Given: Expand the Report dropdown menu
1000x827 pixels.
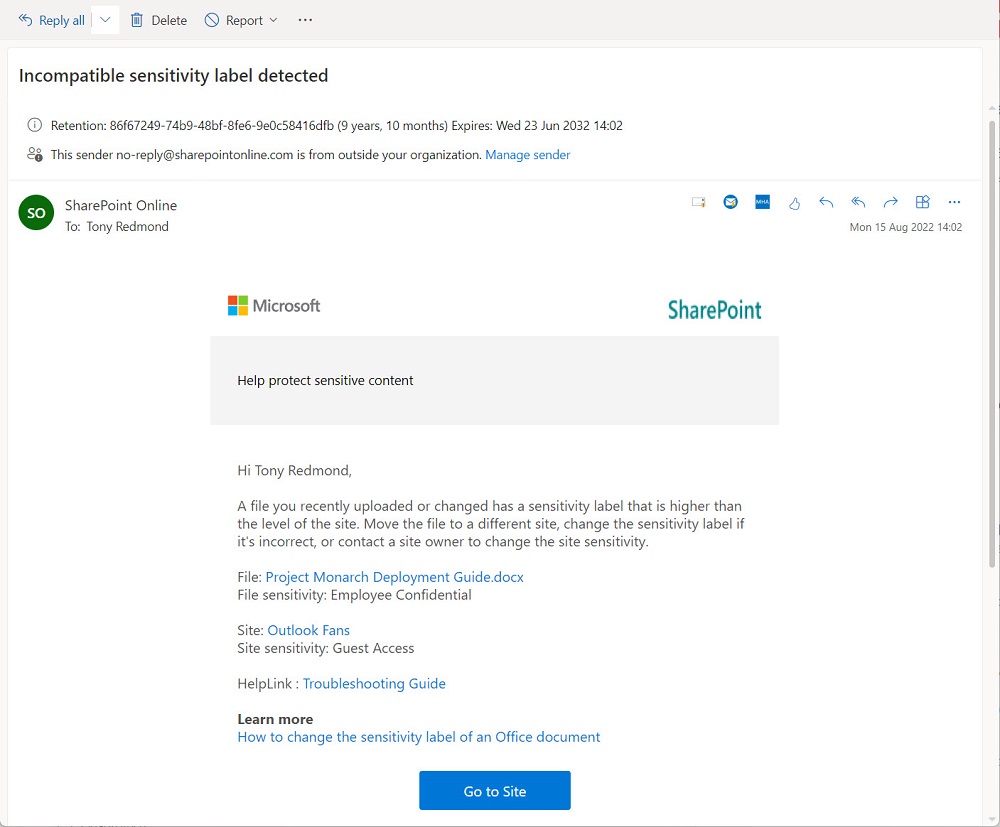Looking at the screenshot, I should (x=274, y=20).
